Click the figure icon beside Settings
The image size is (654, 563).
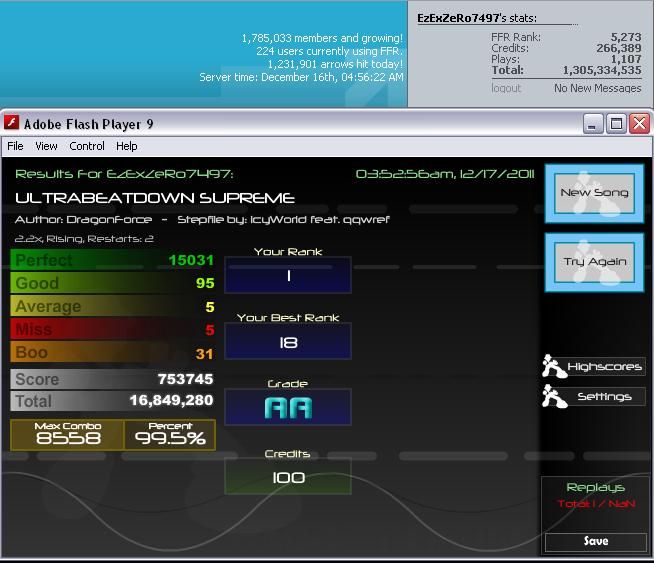[x=554, y=397]
